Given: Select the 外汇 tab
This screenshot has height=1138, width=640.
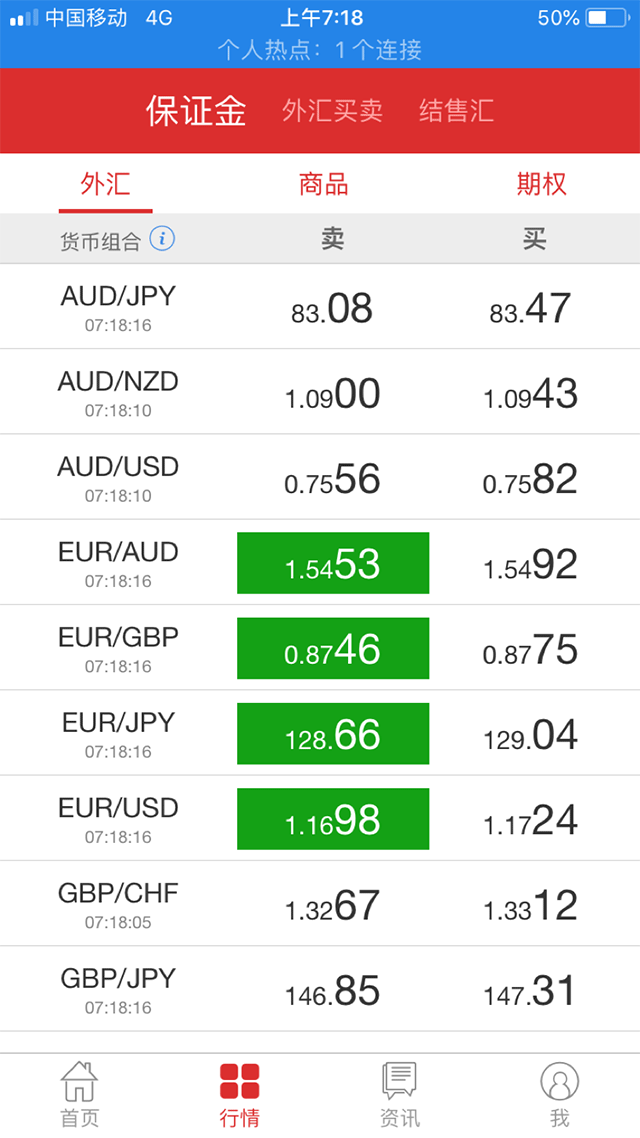Looking at the screenshot, I should tap(106, 184).
